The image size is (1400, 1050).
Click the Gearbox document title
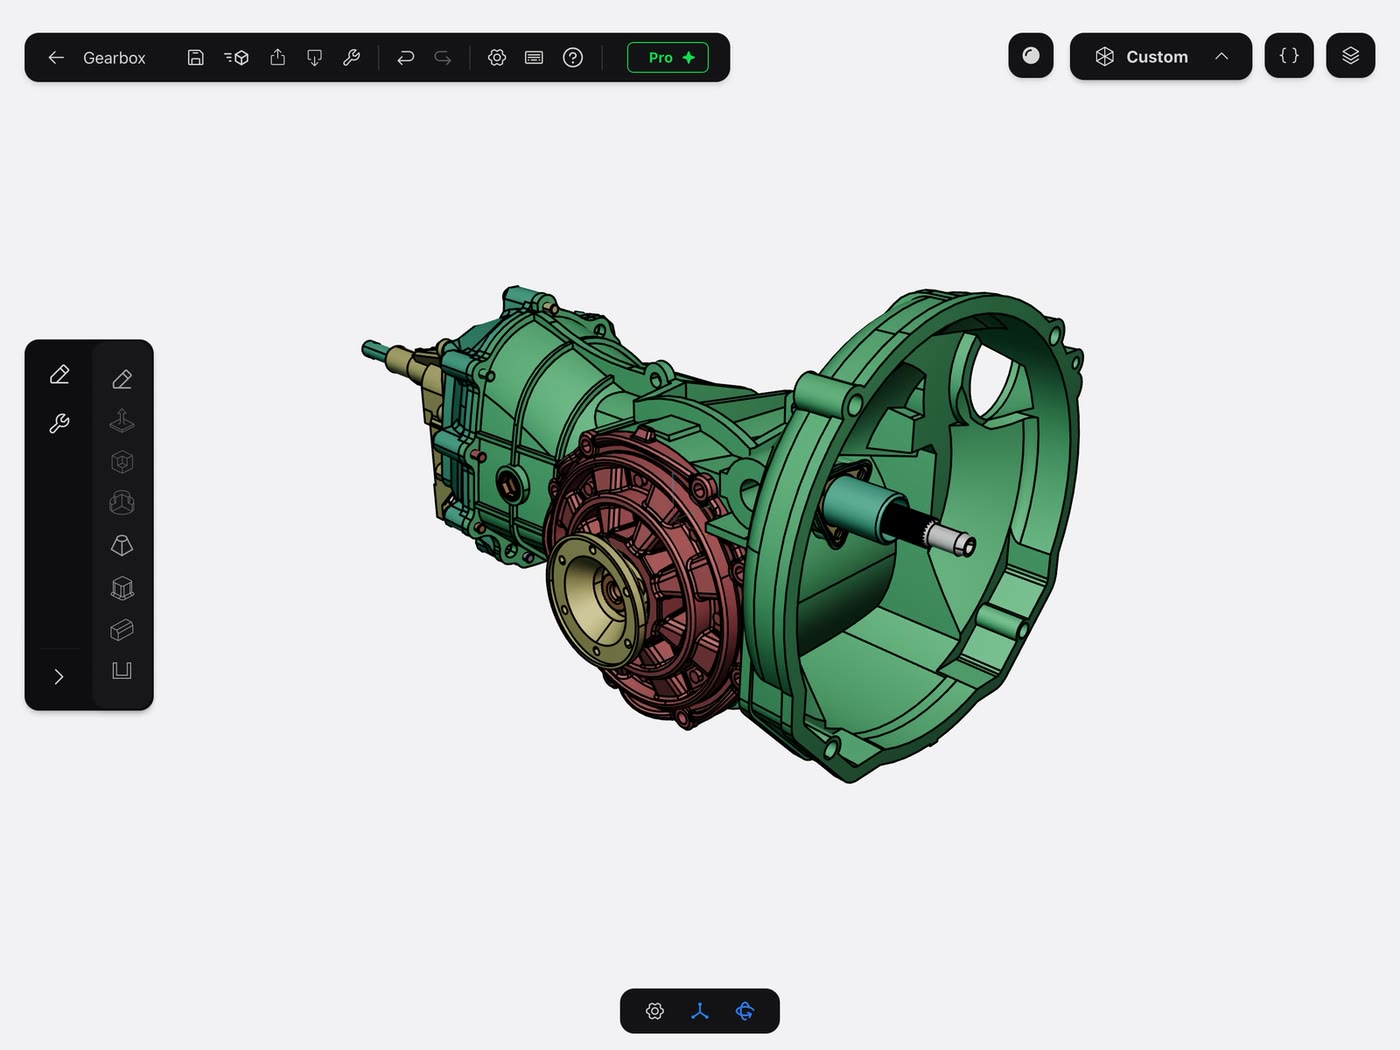click(114, 58)
